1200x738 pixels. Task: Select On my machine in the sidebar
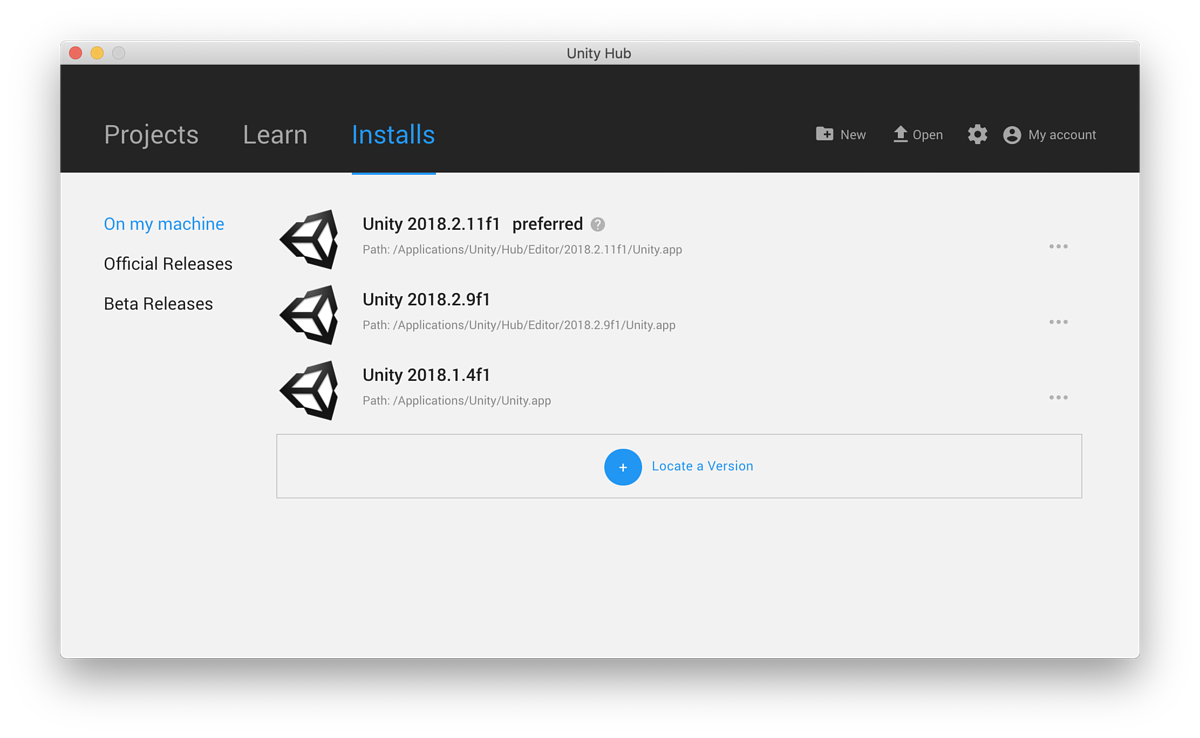click(x=164, y=224)
